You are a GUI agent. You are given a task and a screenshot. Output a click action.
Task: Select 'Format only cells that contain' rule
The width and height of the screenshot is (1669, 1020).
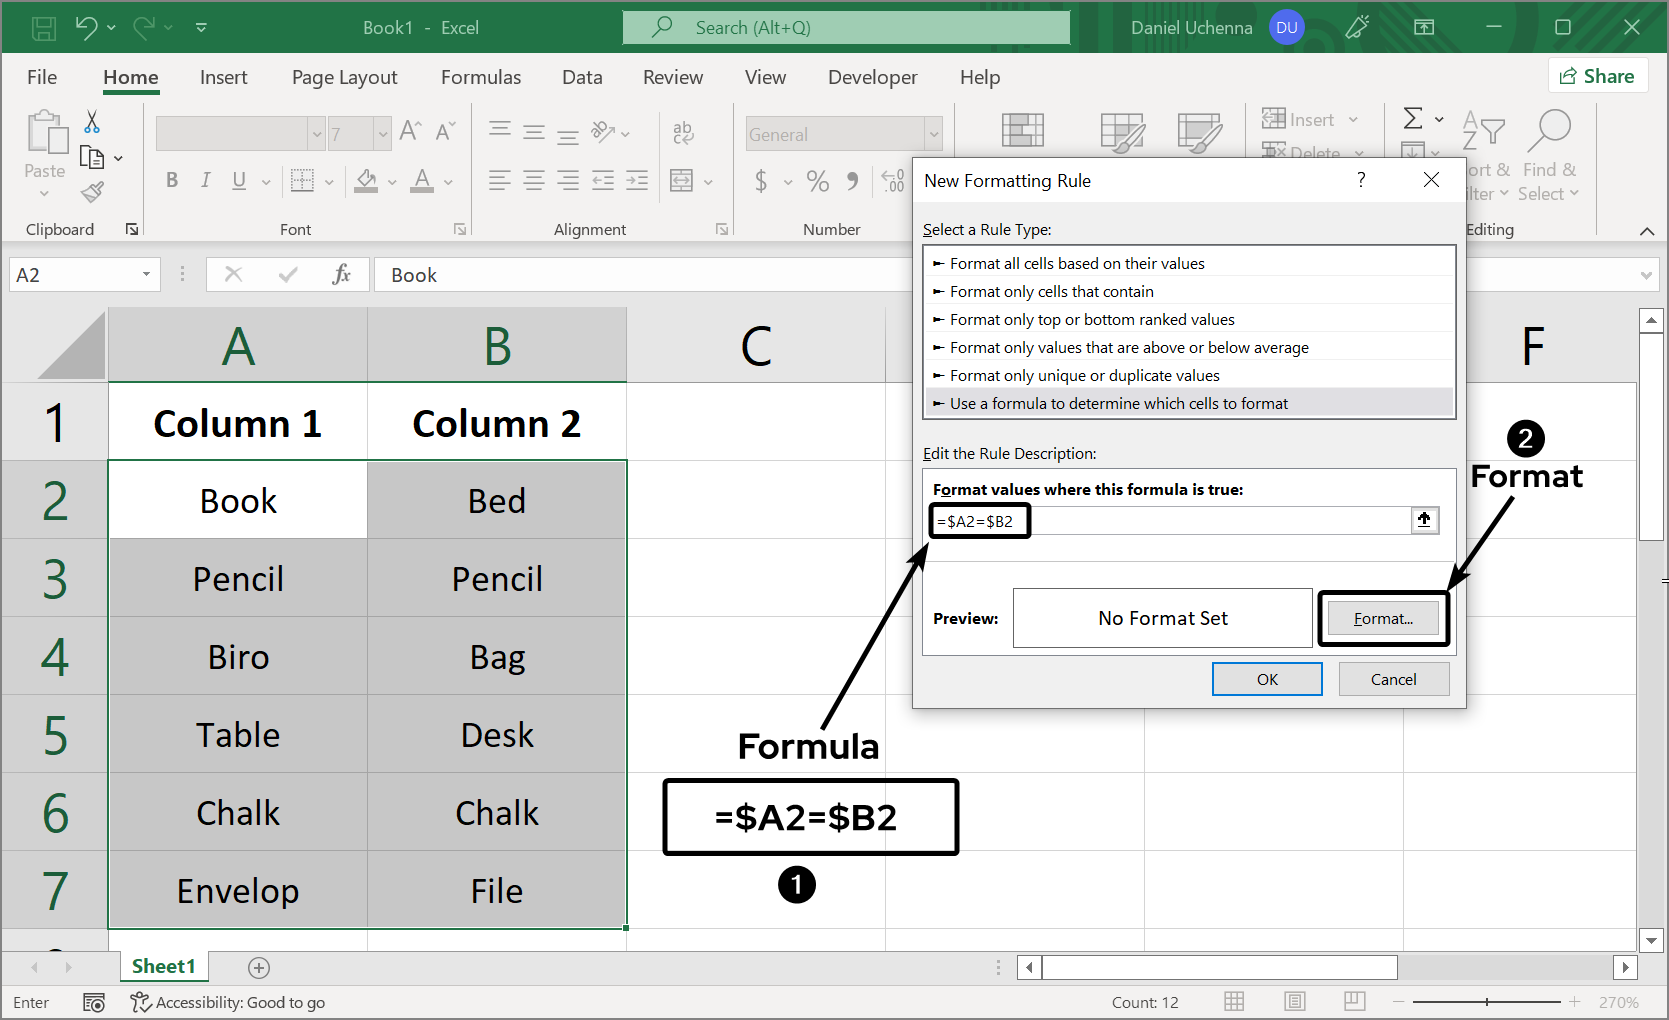click(1051, 292)
